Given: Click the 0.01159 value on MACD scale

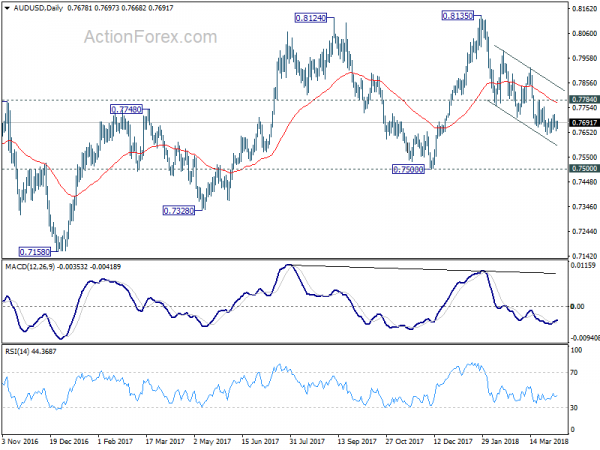Looking at the screenshot, I should tap(583, 265).
